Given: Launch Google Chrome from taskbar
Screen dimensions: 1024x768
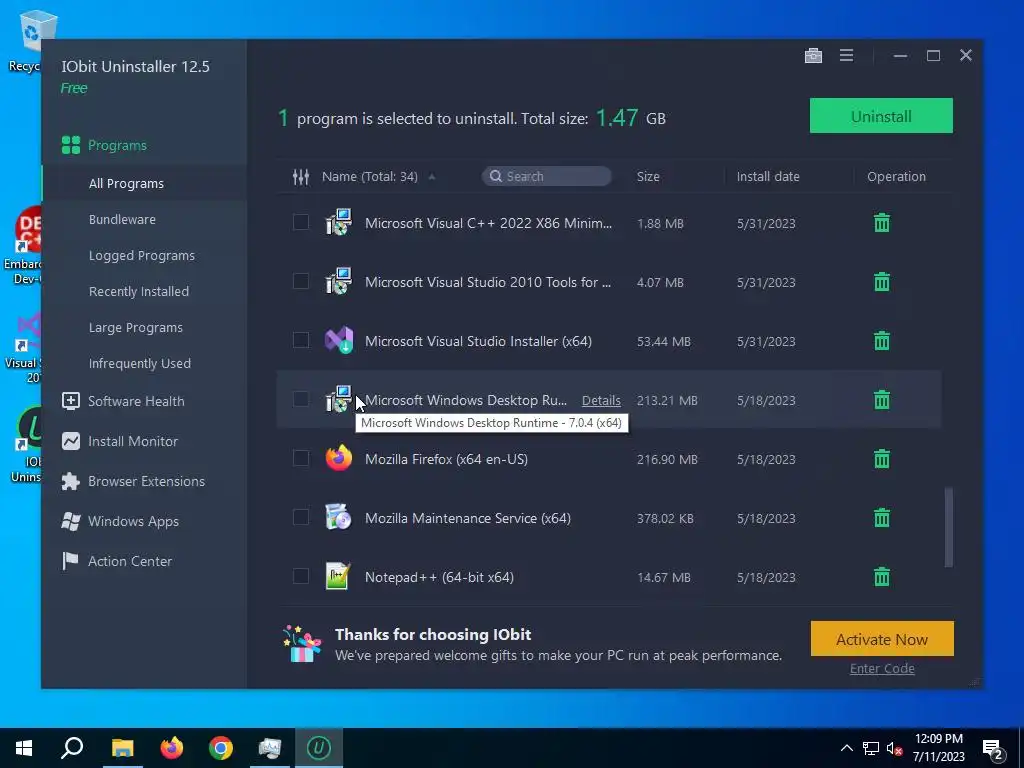Looking at the screenshot, I should tap(221, 748).
